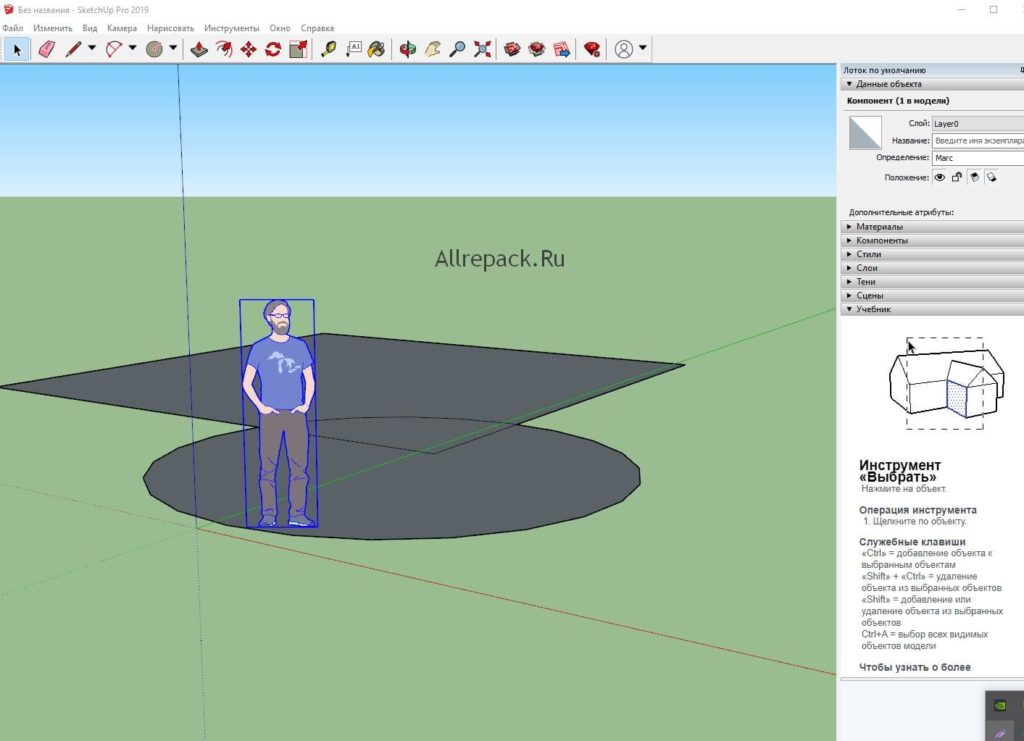Expand the Слои panel
Image resolution: width=1024 pixels, height=741 pixels.
coord(867,268)
